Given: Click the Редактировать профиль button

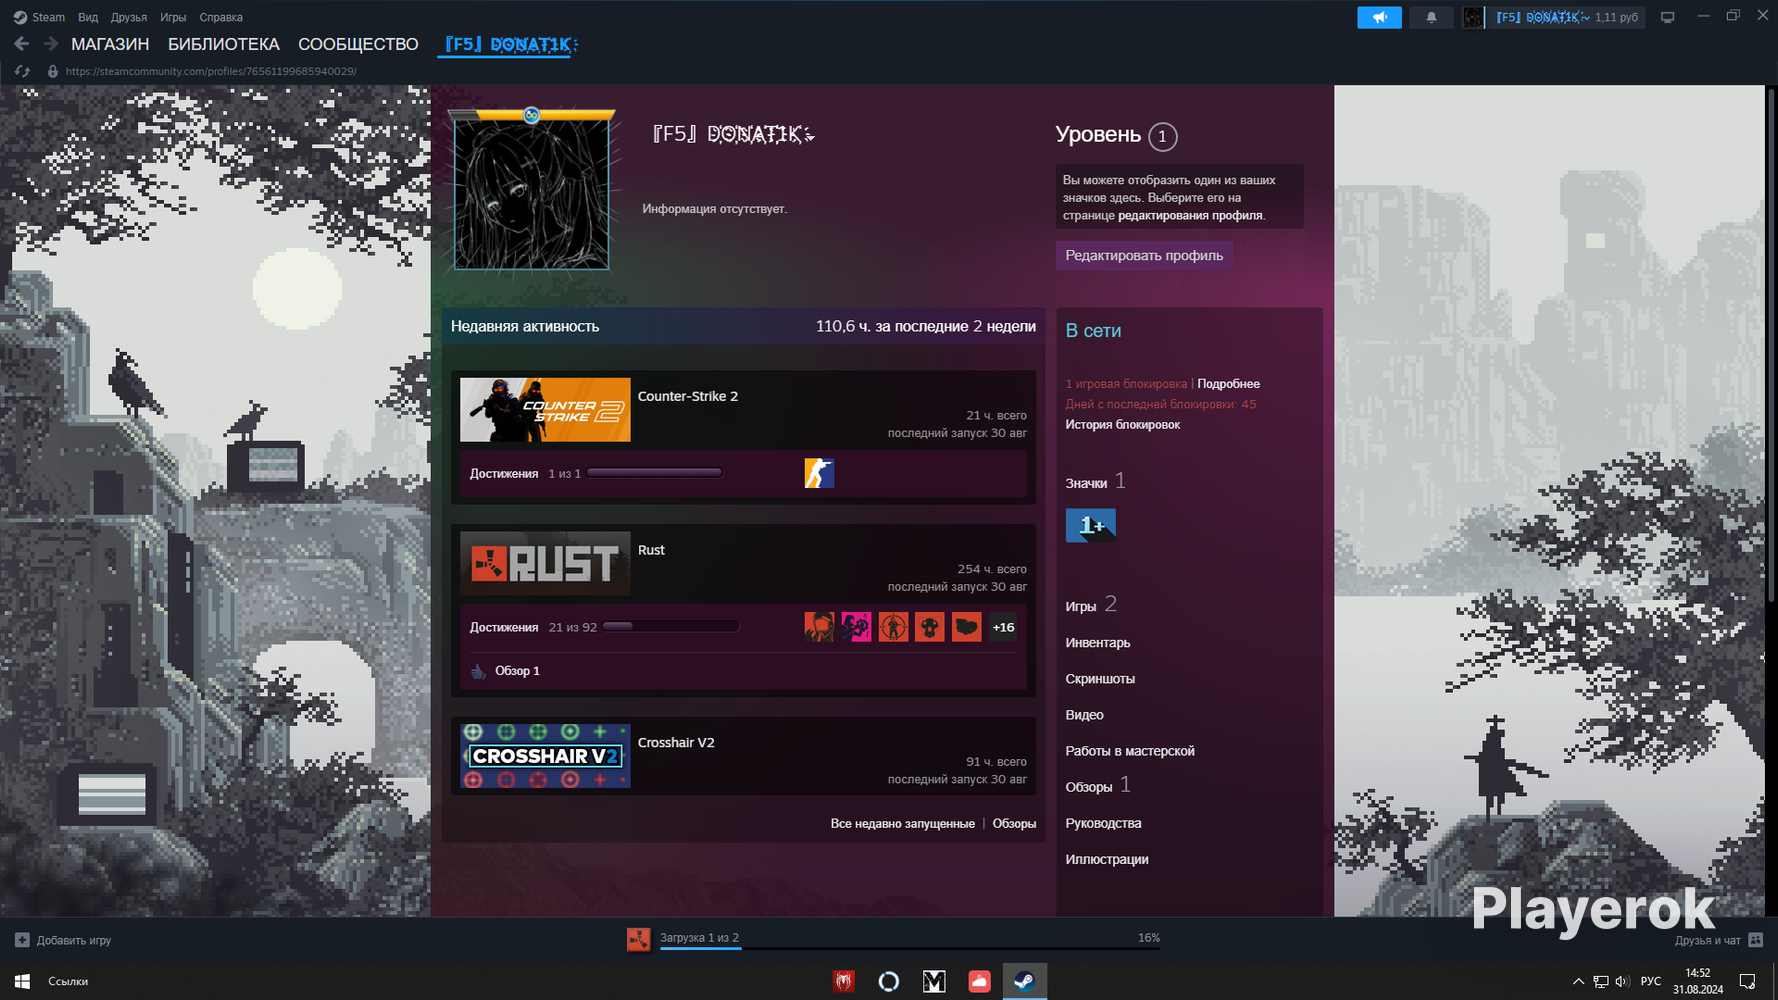Looking at the screenshot, I should pyautogui.click(x=1144, y=255).
